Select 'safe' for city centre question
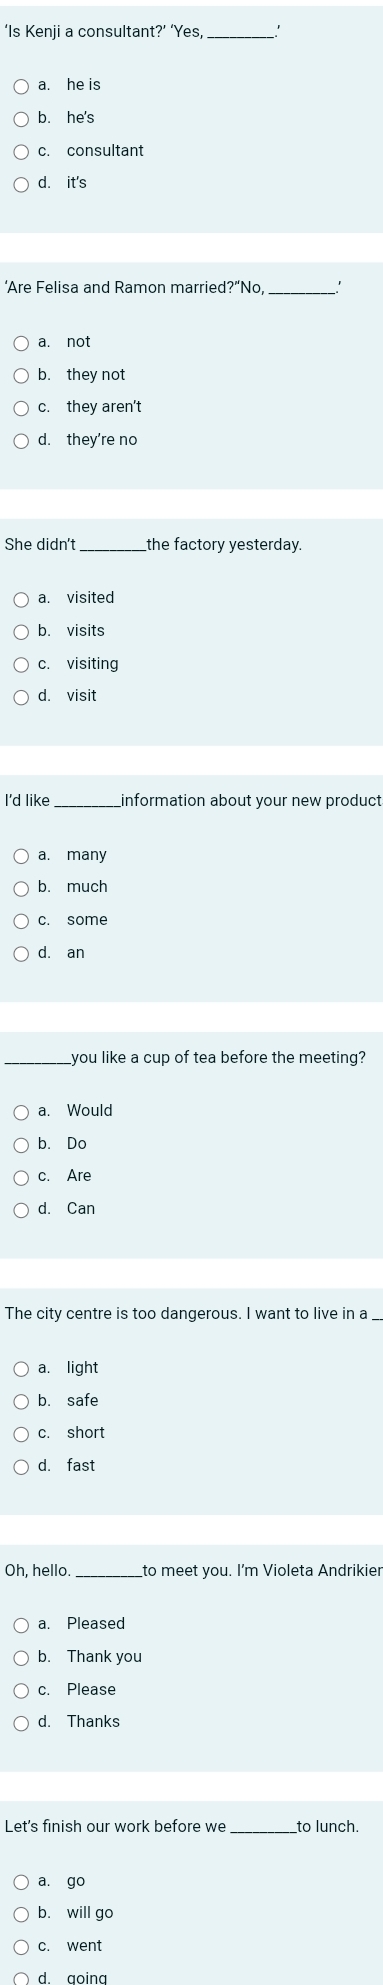 click(22, 1400)
